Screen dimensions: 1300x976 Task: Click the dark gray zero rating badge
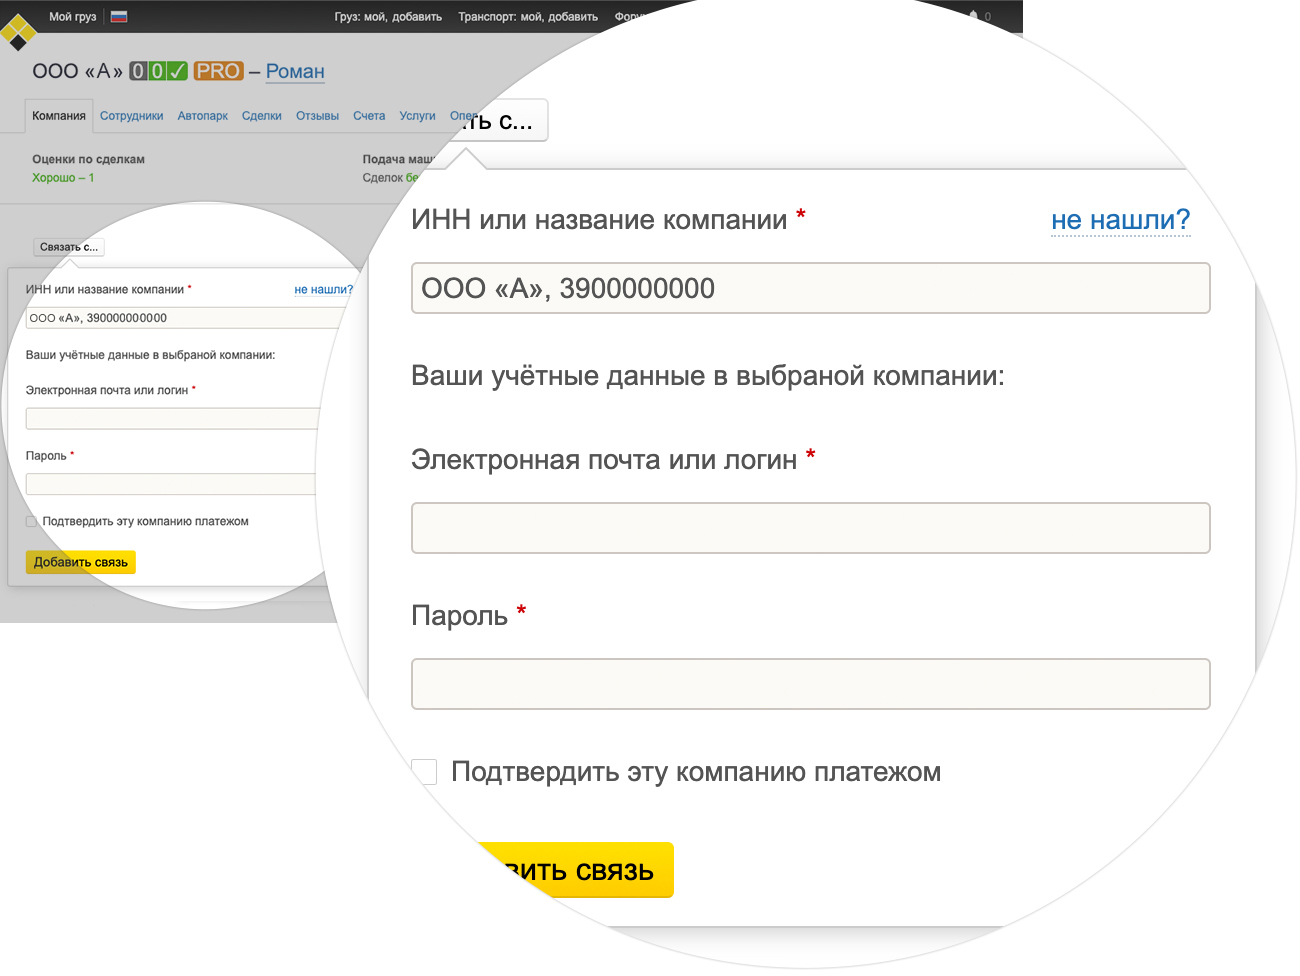tap(138, 71)
